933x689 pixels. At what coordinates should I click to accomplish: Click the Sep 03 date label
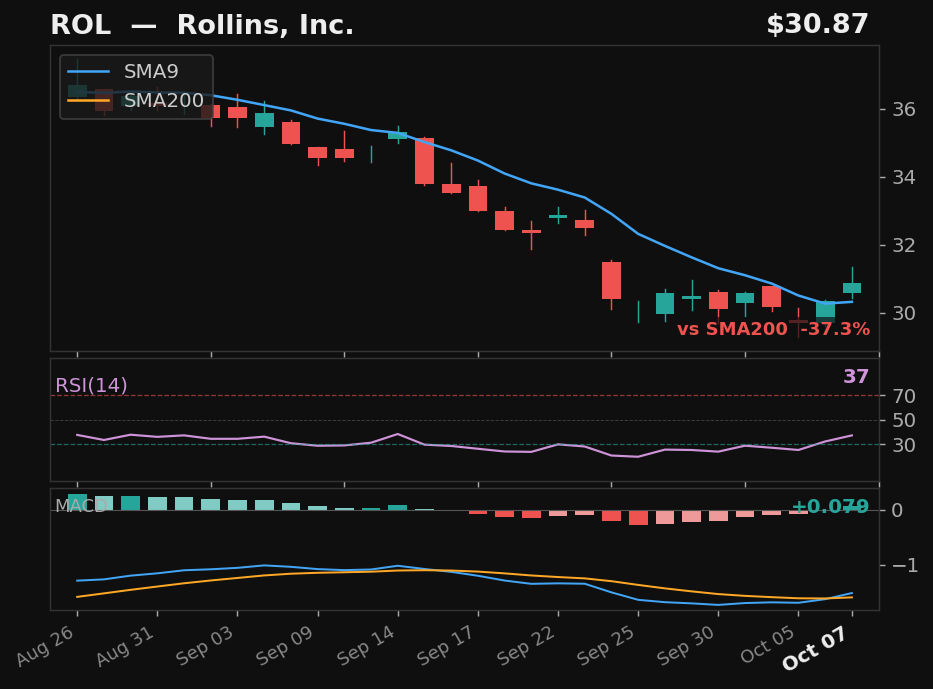[205, 646]
